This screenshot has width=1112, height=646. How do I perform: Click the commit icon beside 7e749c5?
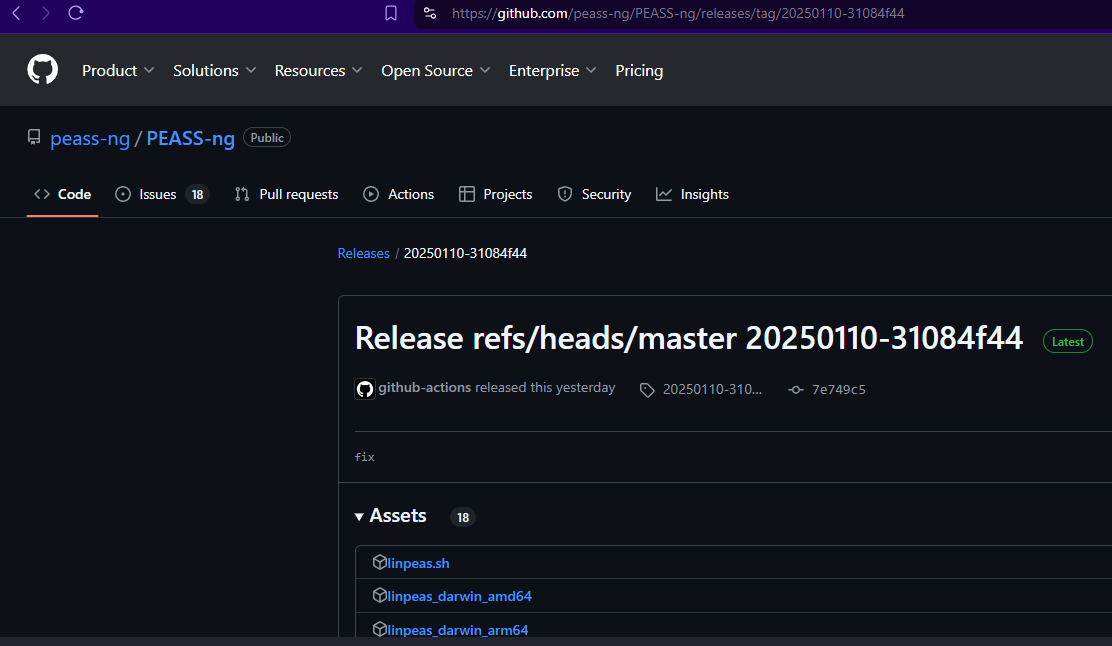796,390
